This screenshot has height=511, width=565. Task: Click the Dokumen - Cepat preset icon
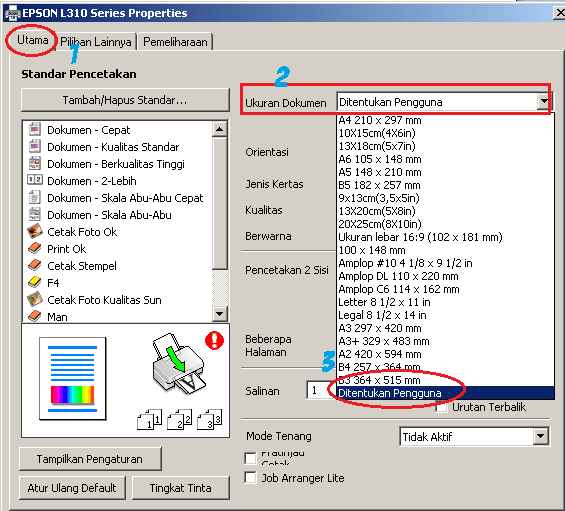tap(35, 129)
